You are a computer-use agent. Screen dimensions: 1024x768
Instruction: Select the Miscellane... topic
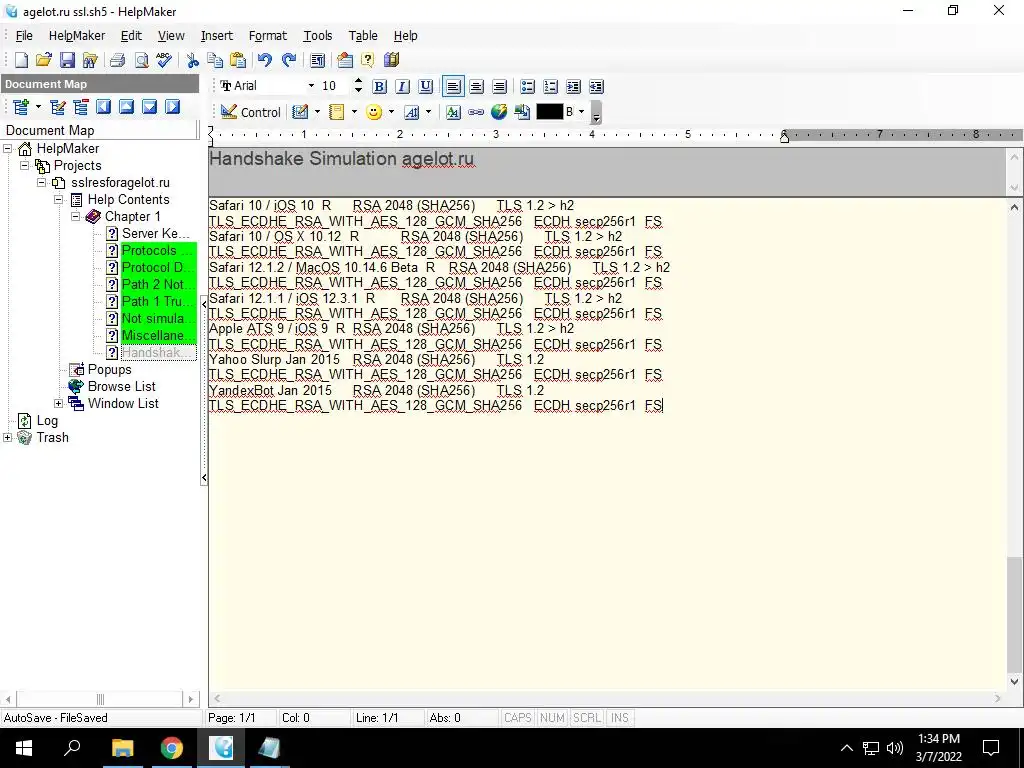pos(159,335)
